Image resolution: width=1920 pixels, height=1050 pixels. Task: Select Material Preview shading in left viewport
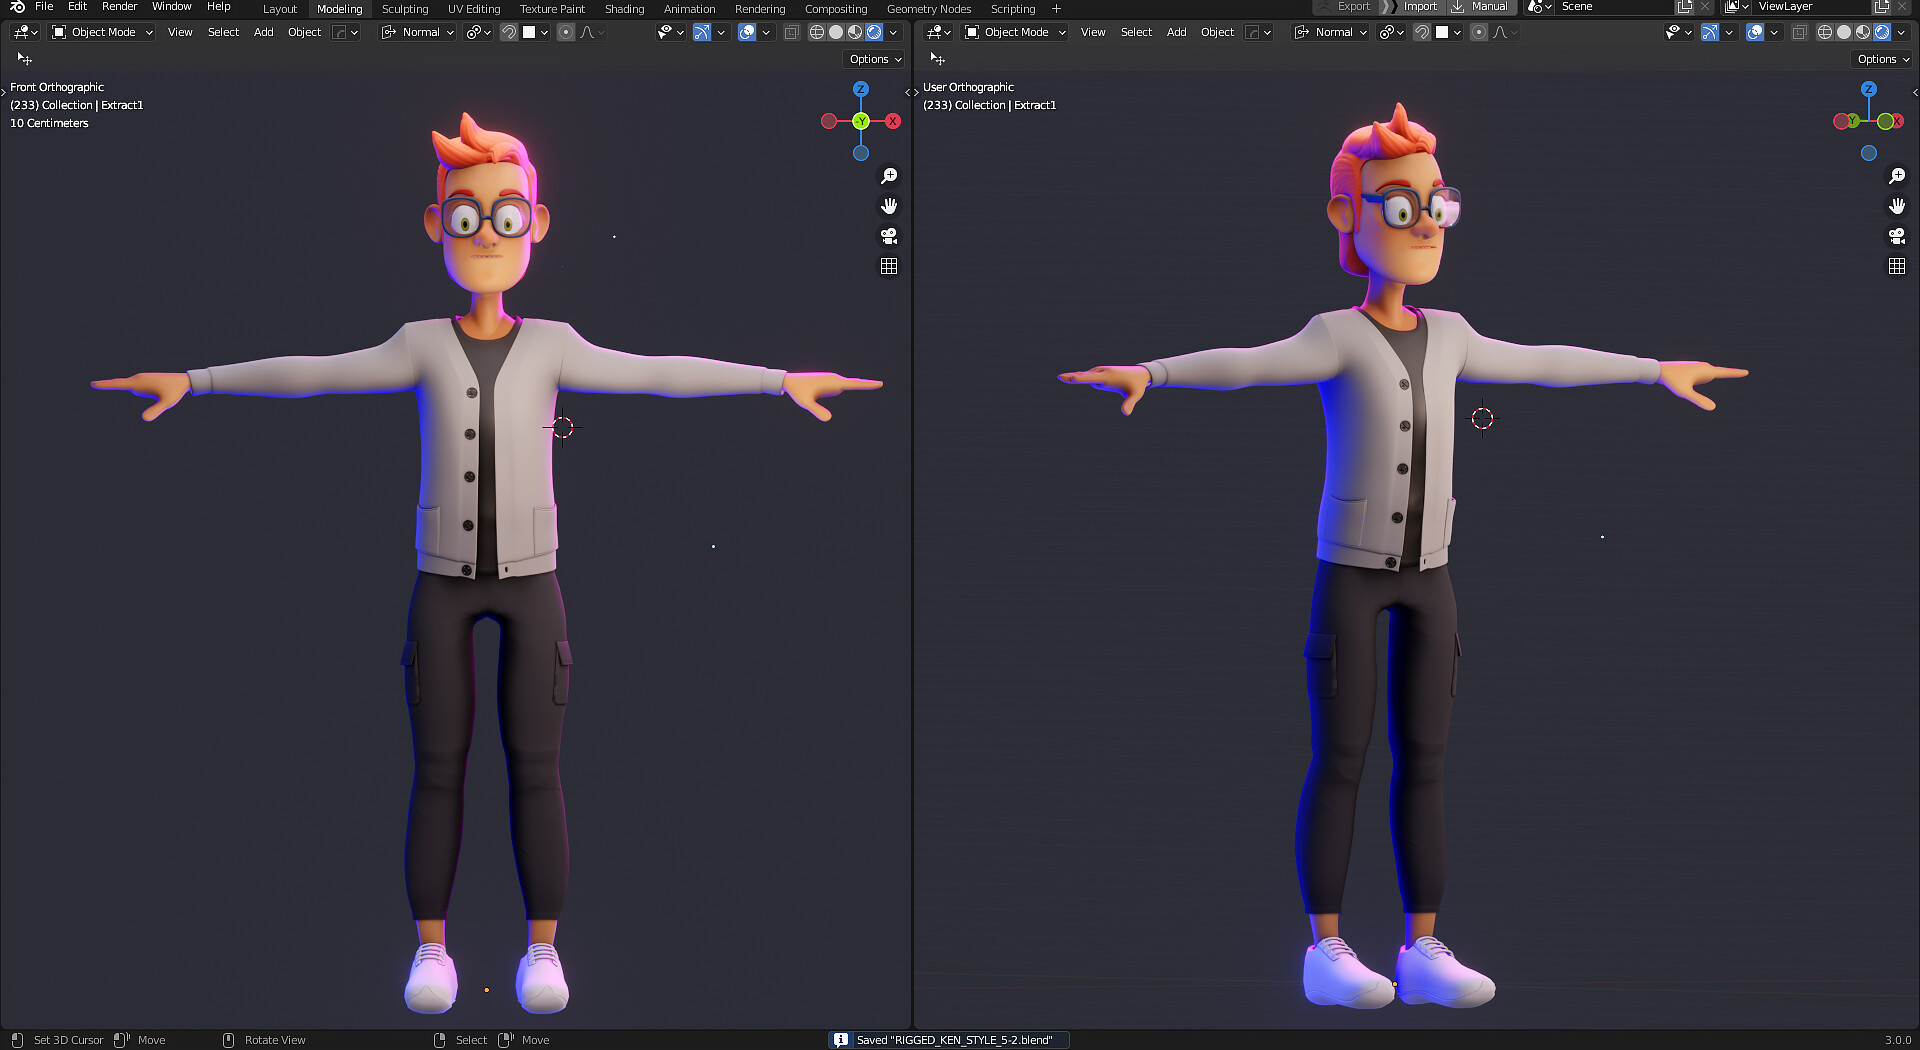pos(855,32)
